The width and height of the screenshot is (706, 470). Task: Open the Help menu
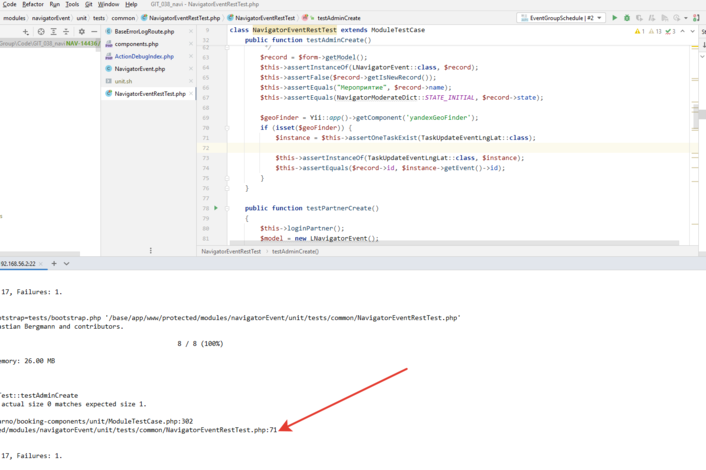coord(131,4)
